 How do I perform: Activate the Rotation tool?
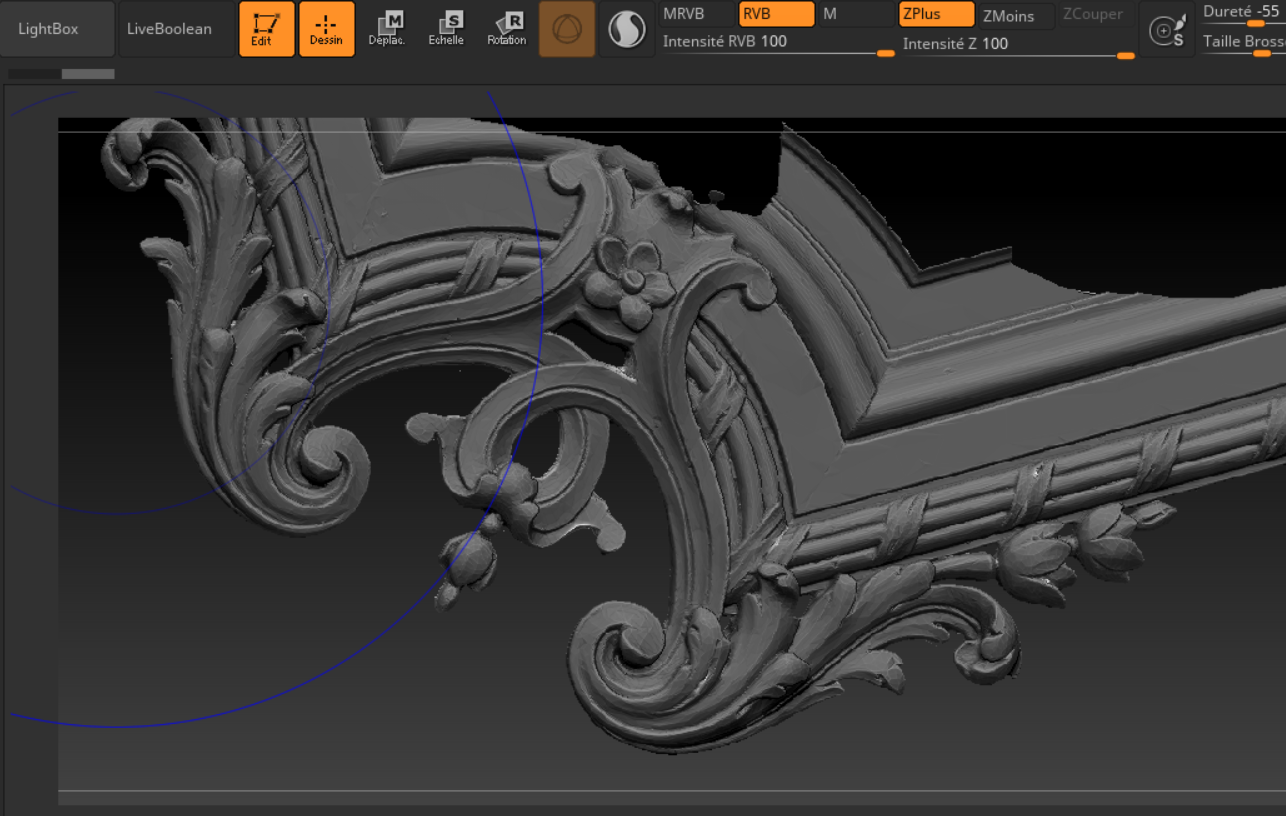pos(506,29)
